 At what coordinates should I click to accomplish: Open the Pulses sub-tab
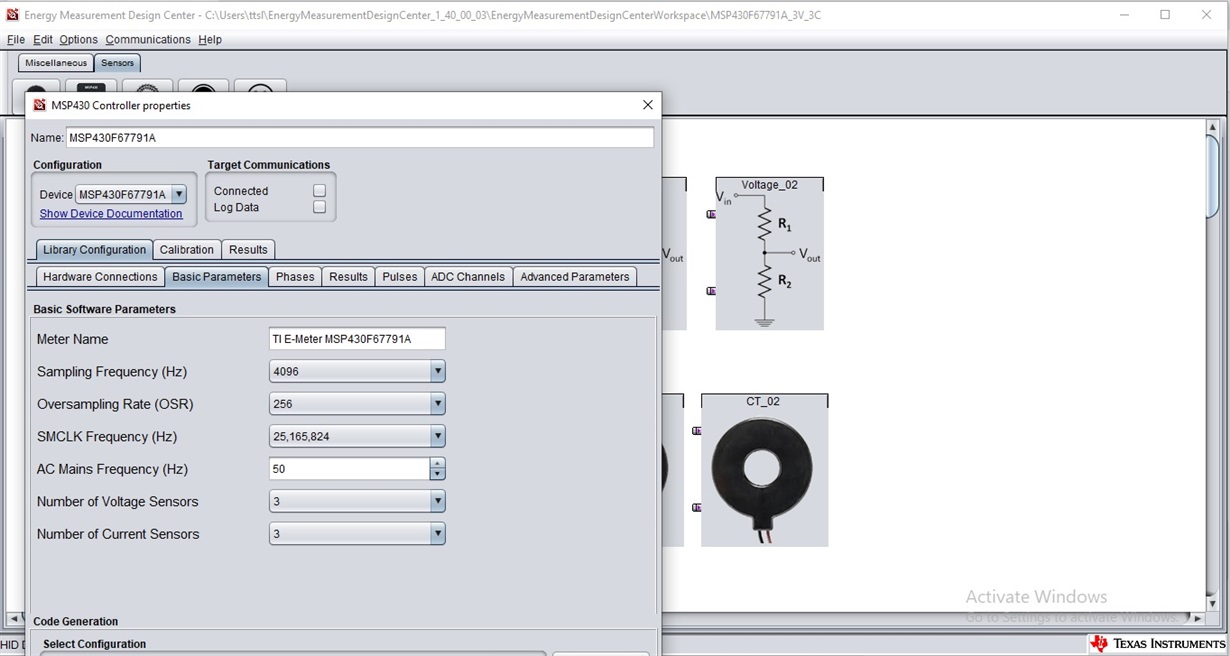pos(400,277)
